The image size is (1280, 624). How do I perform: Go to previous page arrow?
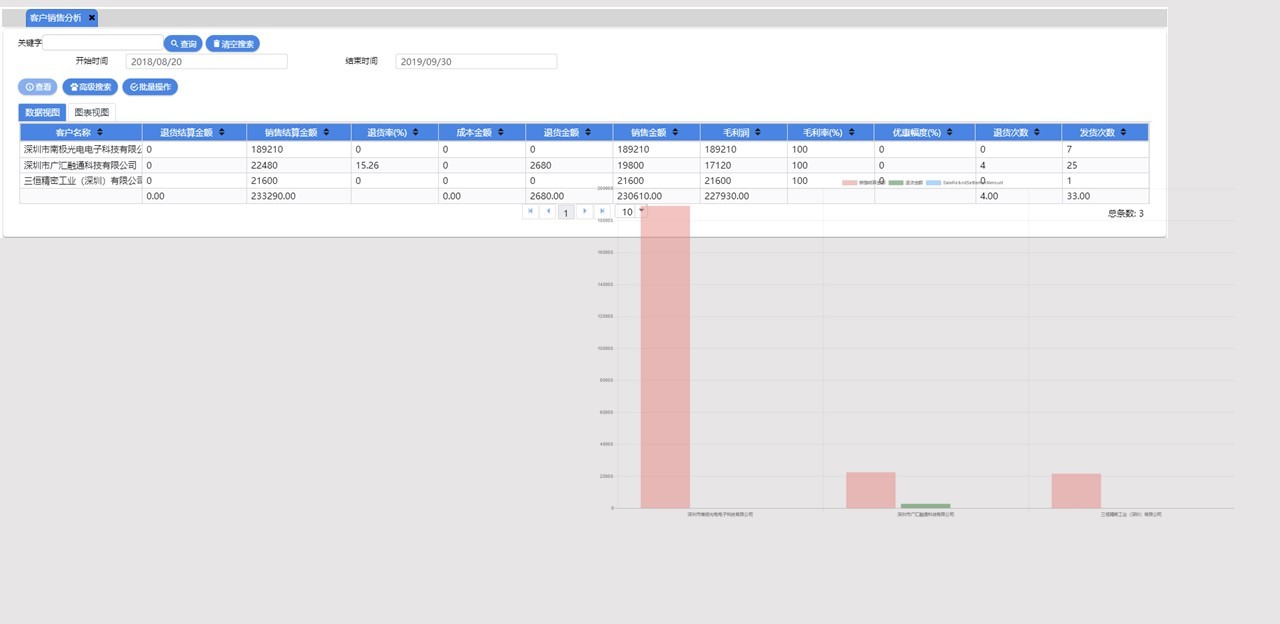(548, 212)
